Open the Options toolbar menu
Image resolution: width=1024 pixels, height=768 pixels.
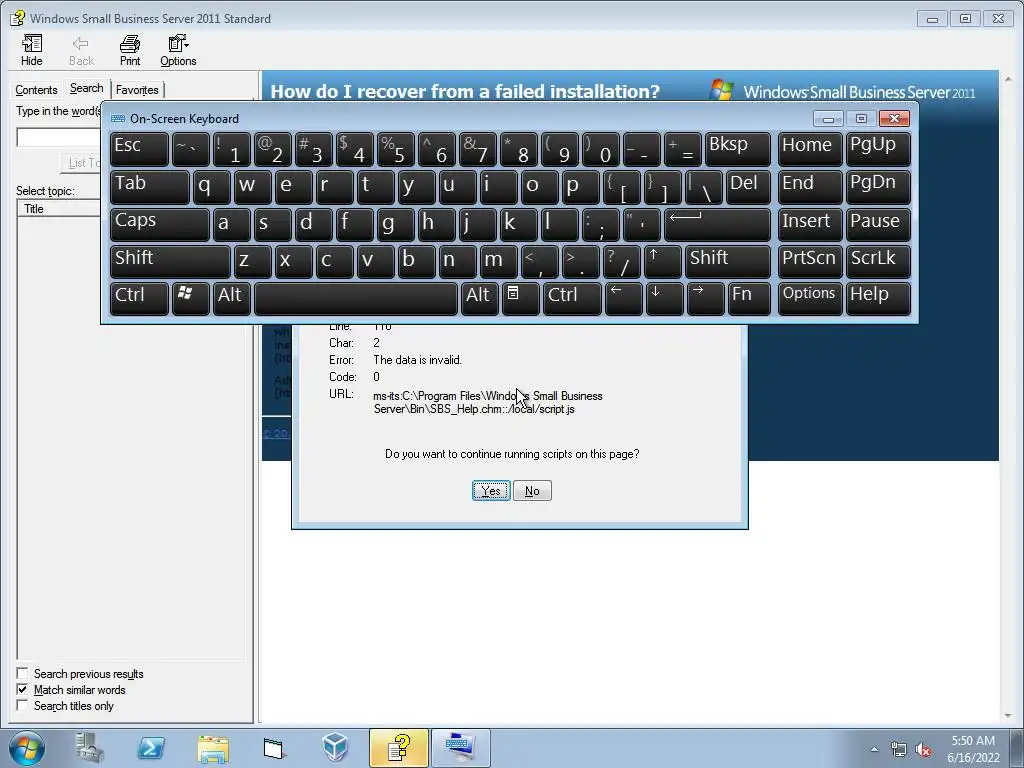[x=178, y=50]
